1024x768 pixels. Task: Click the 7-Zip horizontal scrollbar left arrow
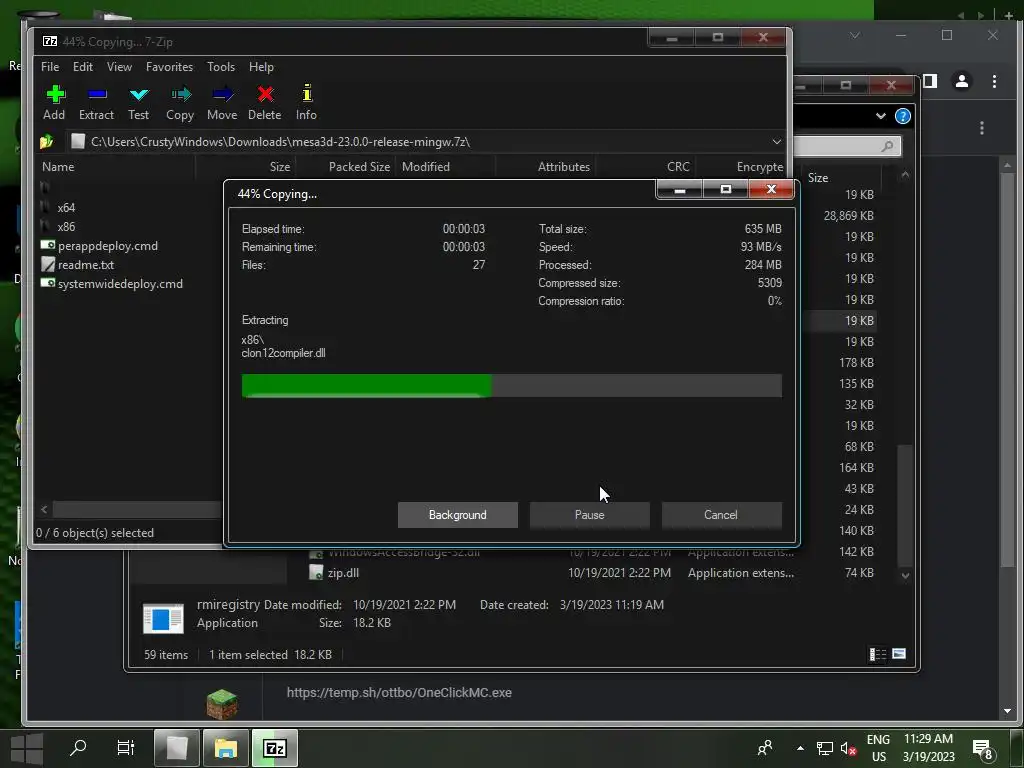44,509
